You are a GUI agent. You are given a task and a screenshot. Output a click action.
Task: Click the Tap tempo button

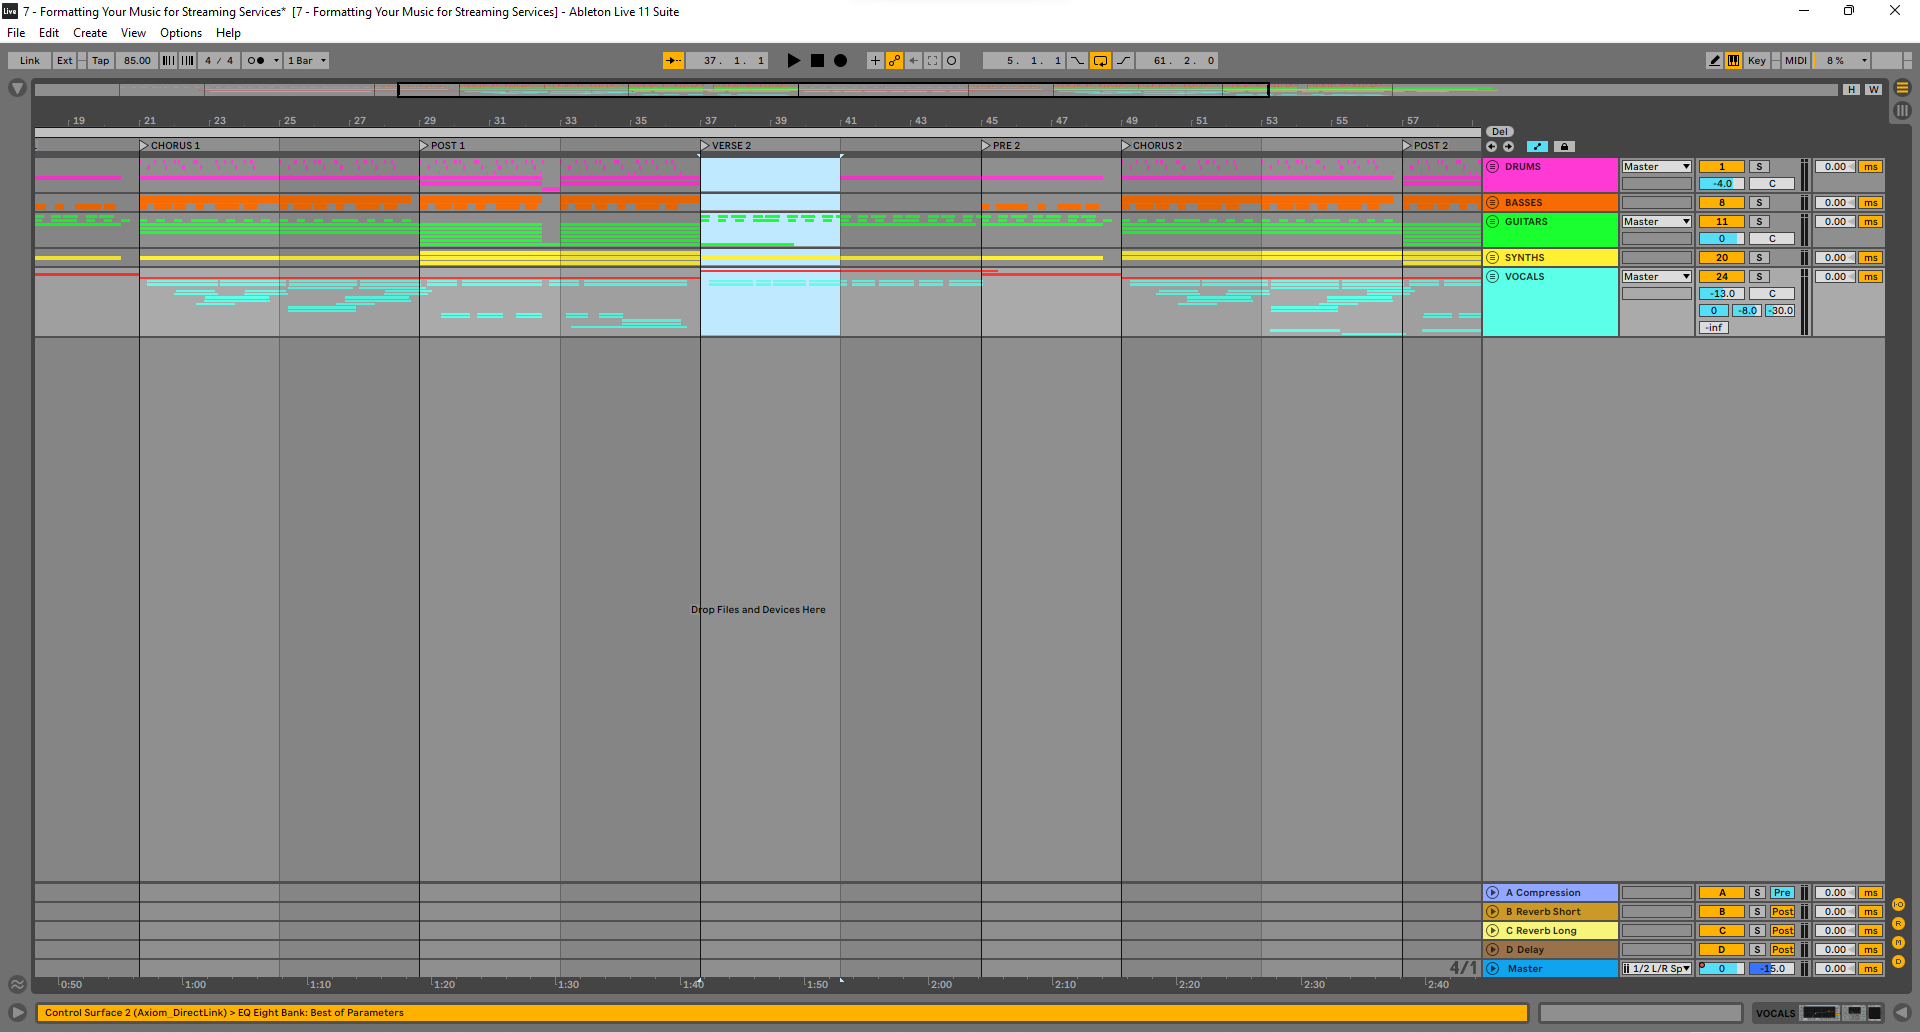point(100,61)
